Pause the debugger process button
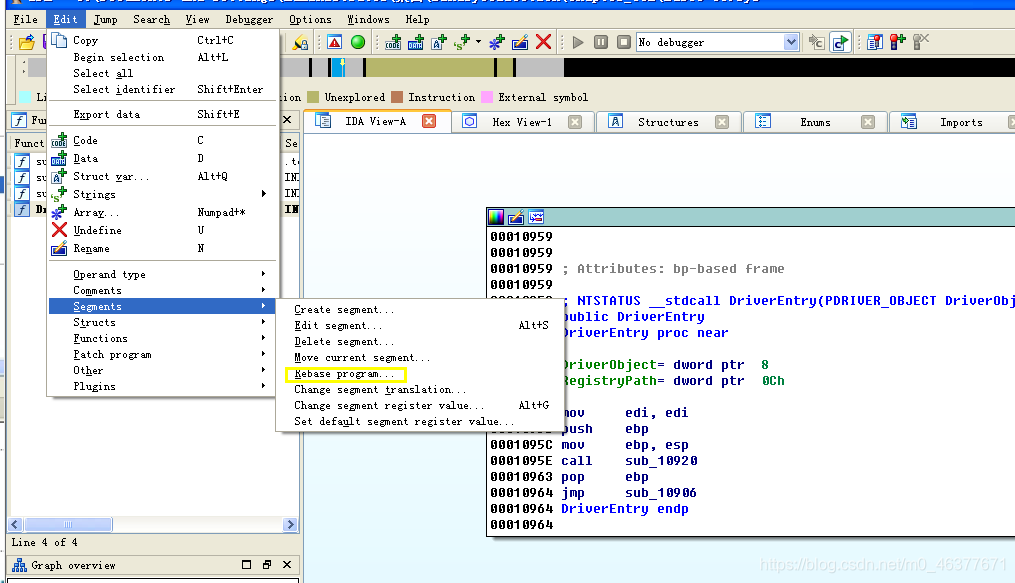Screen dimensions: 1015x583 [x=601, y=43]
